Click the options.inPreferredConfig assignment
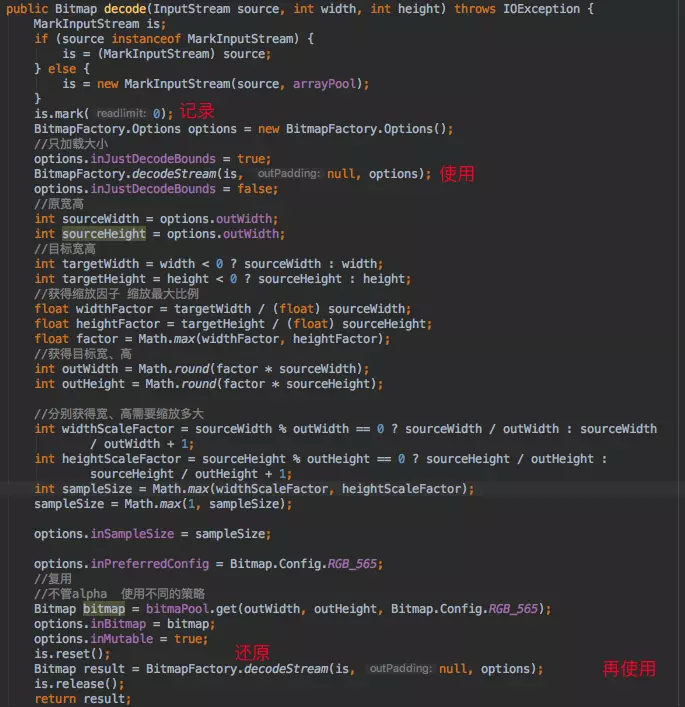 click(x=209, y=564)
